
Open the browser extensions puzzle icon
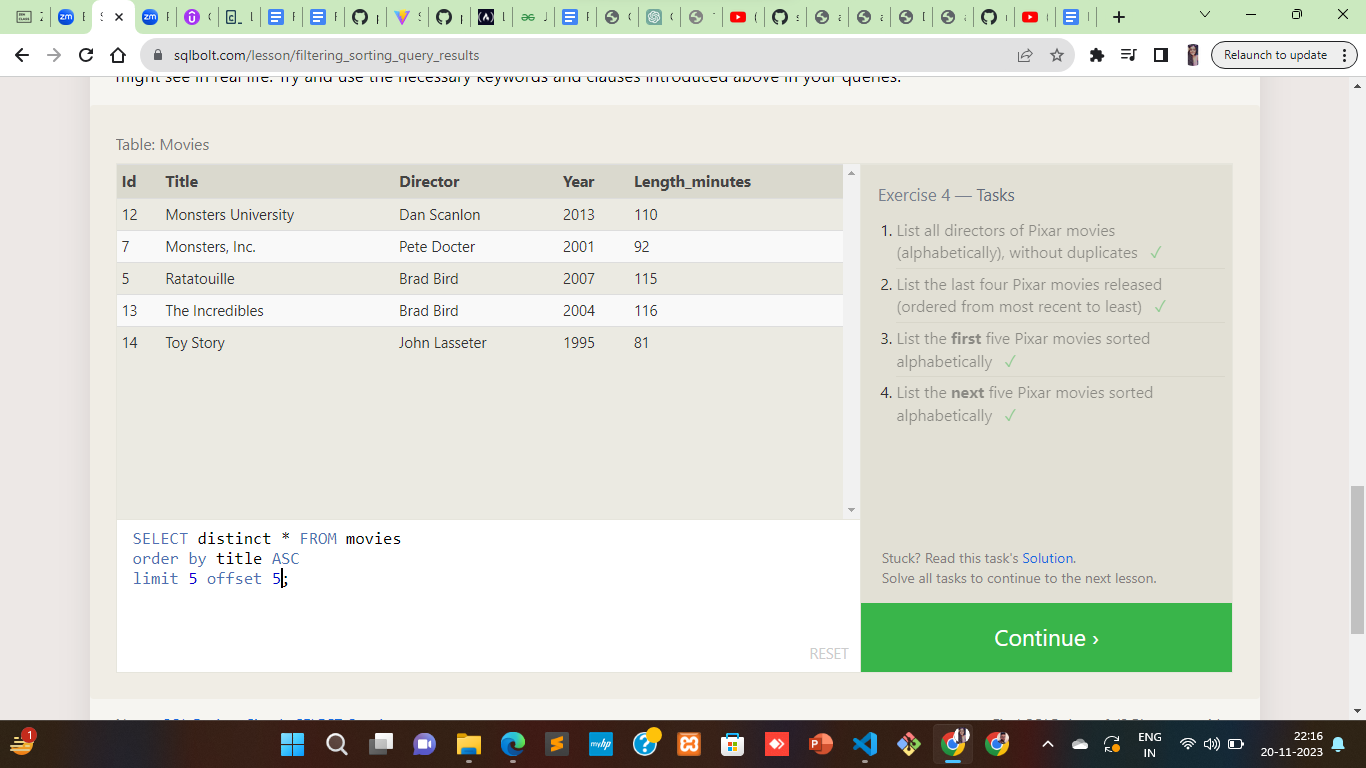click(1097, 55)
